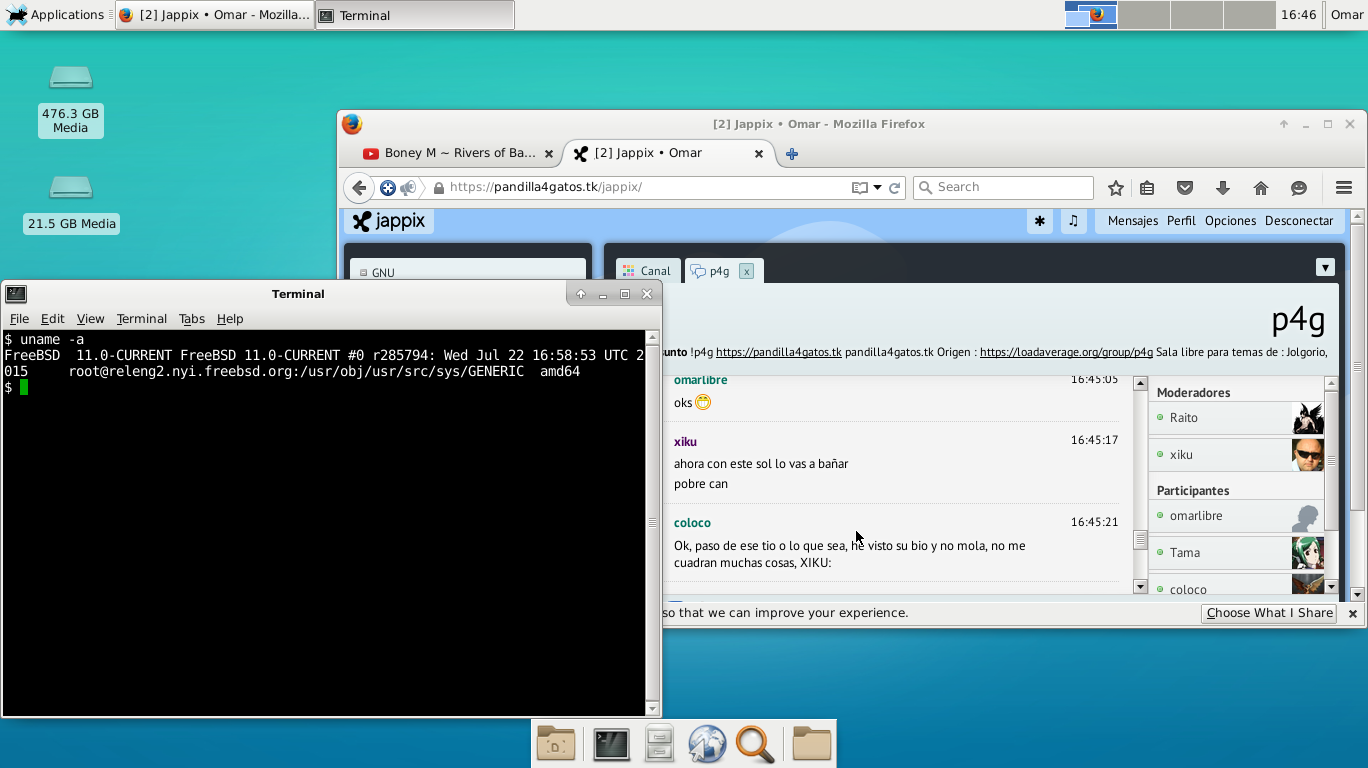Open the file cabinet File Manager dock icon

click(659, 744)
